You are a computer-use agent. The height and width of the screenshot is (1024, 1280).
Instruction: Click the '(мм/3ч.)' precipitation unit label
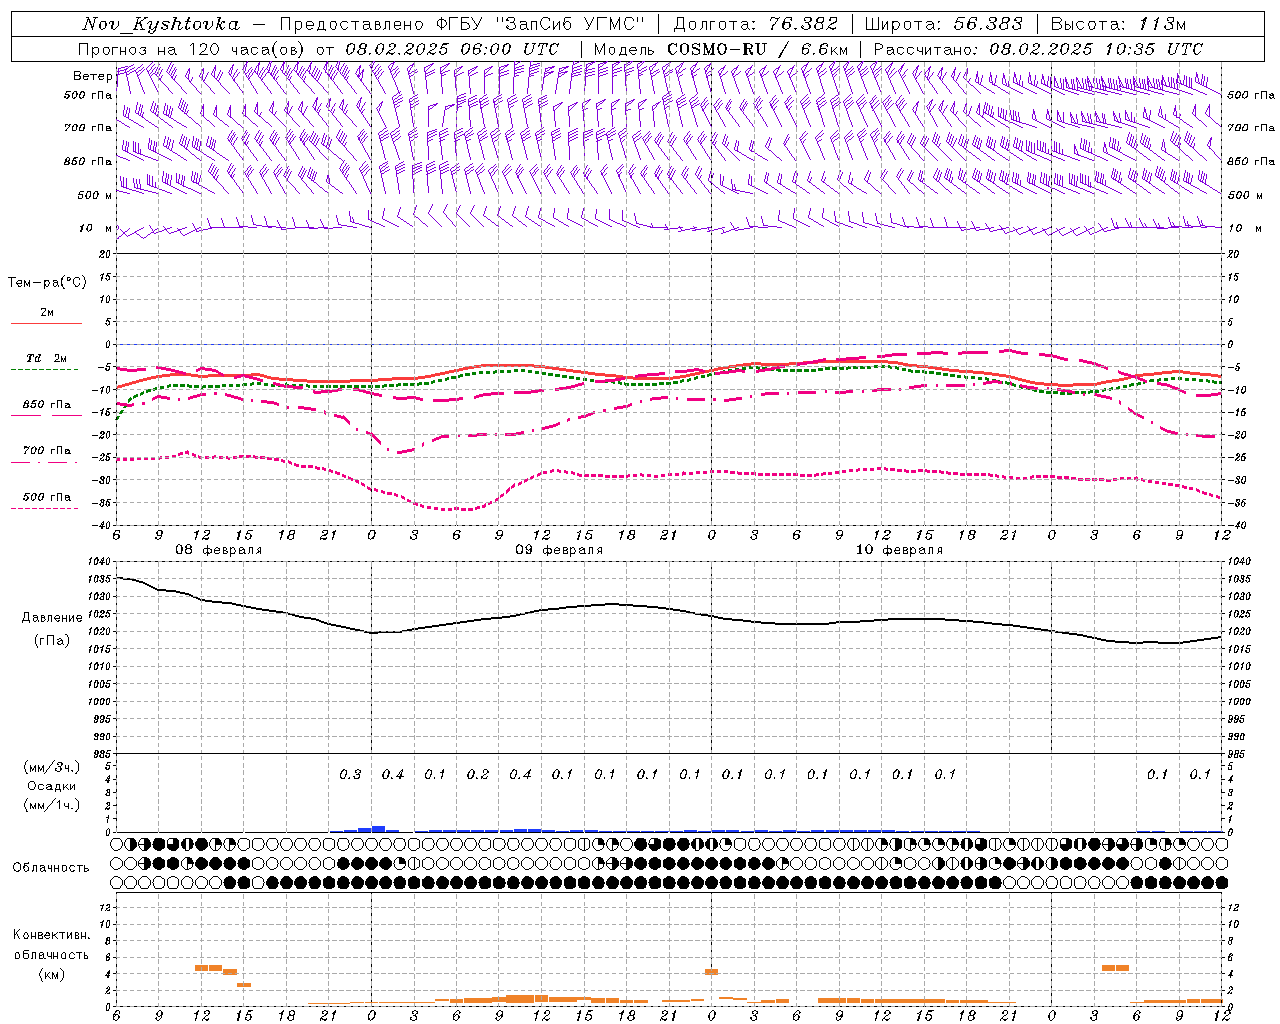tap(52, 767)
